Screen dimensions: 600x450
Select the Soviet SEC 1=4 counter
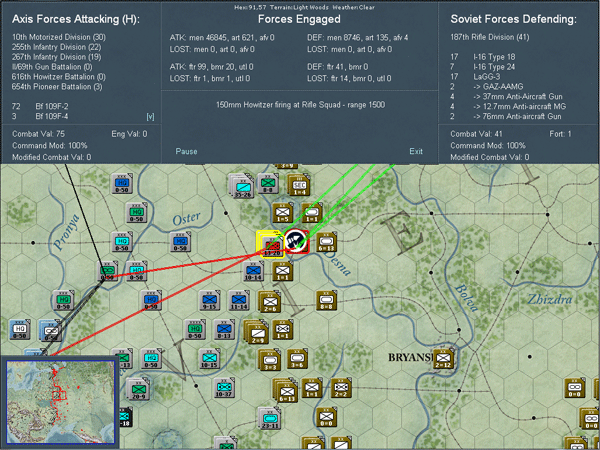tap(299, 186)
